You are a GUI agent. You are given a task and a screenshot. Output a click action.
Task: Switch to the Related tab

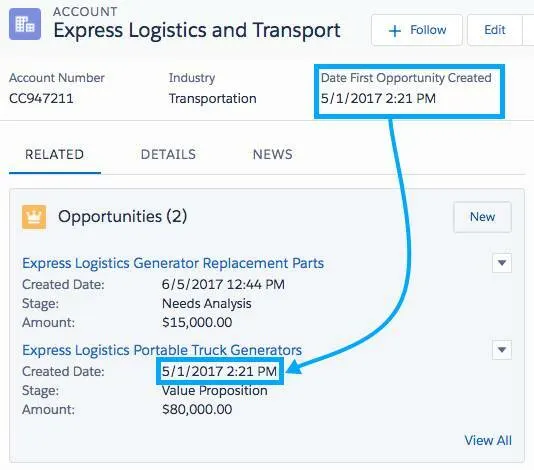(x=54, y=155)
